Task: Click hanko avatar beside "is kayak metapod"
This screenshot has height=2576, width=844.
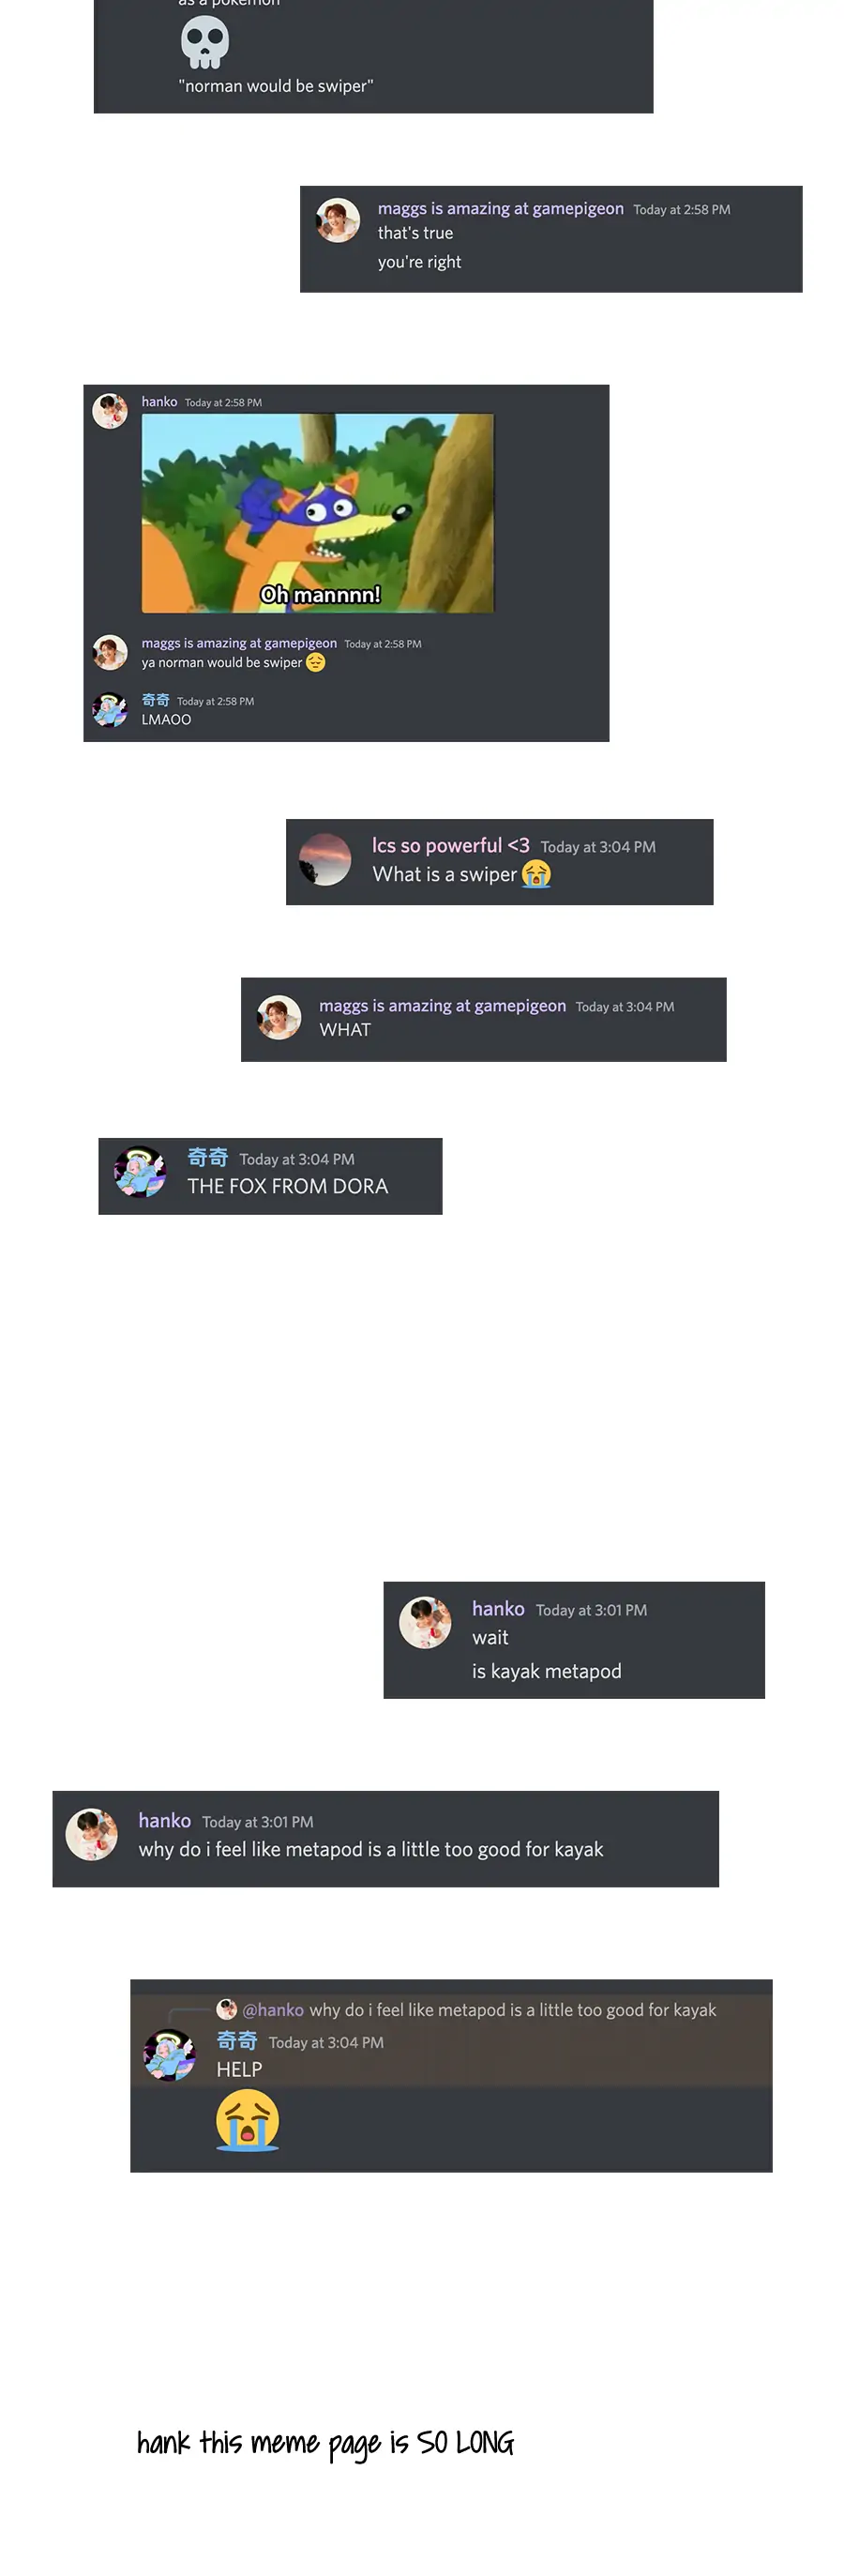Action: pyautogui.click(x=425, y=1622)
